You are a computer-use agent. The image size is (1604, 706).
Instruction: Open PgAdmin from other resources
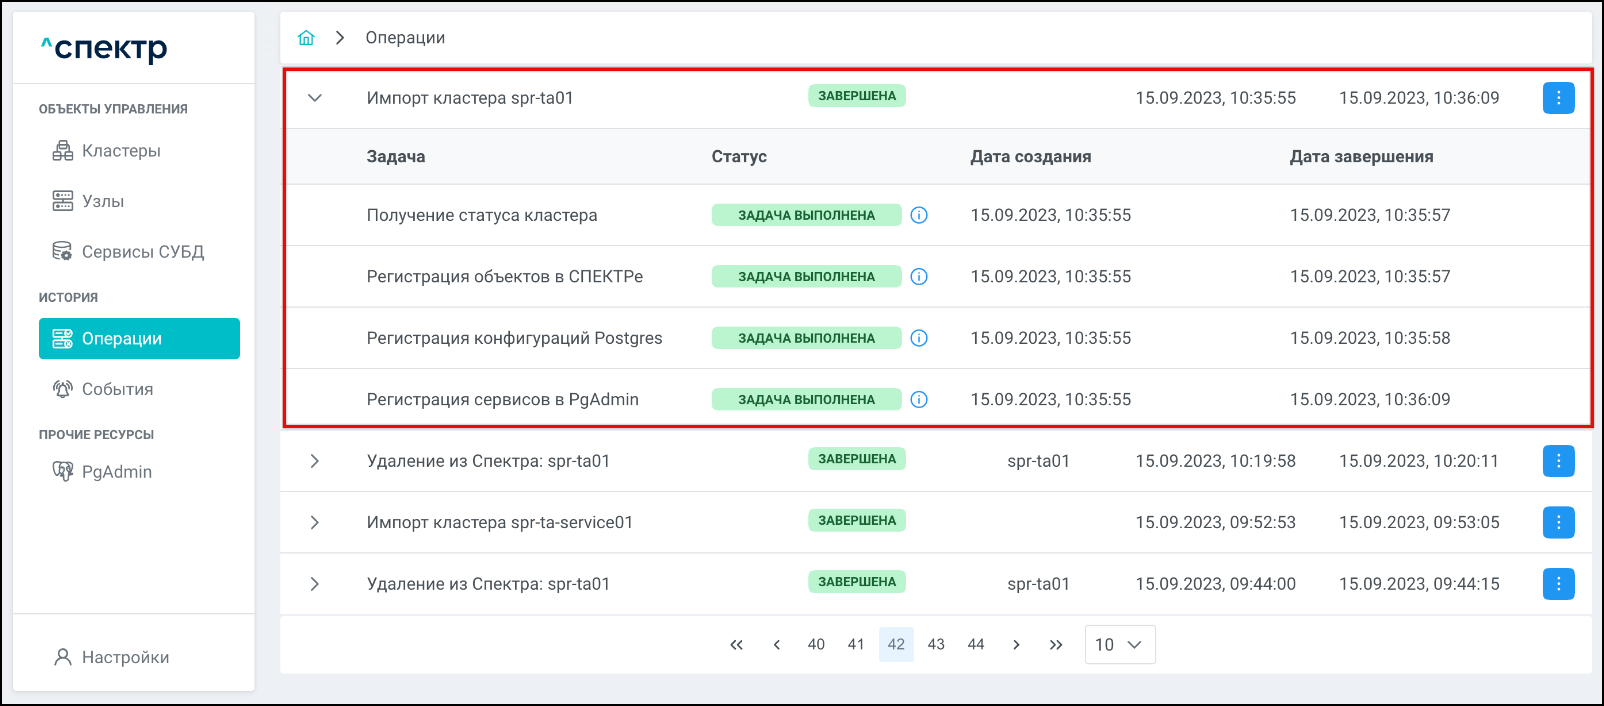(116, 472)
